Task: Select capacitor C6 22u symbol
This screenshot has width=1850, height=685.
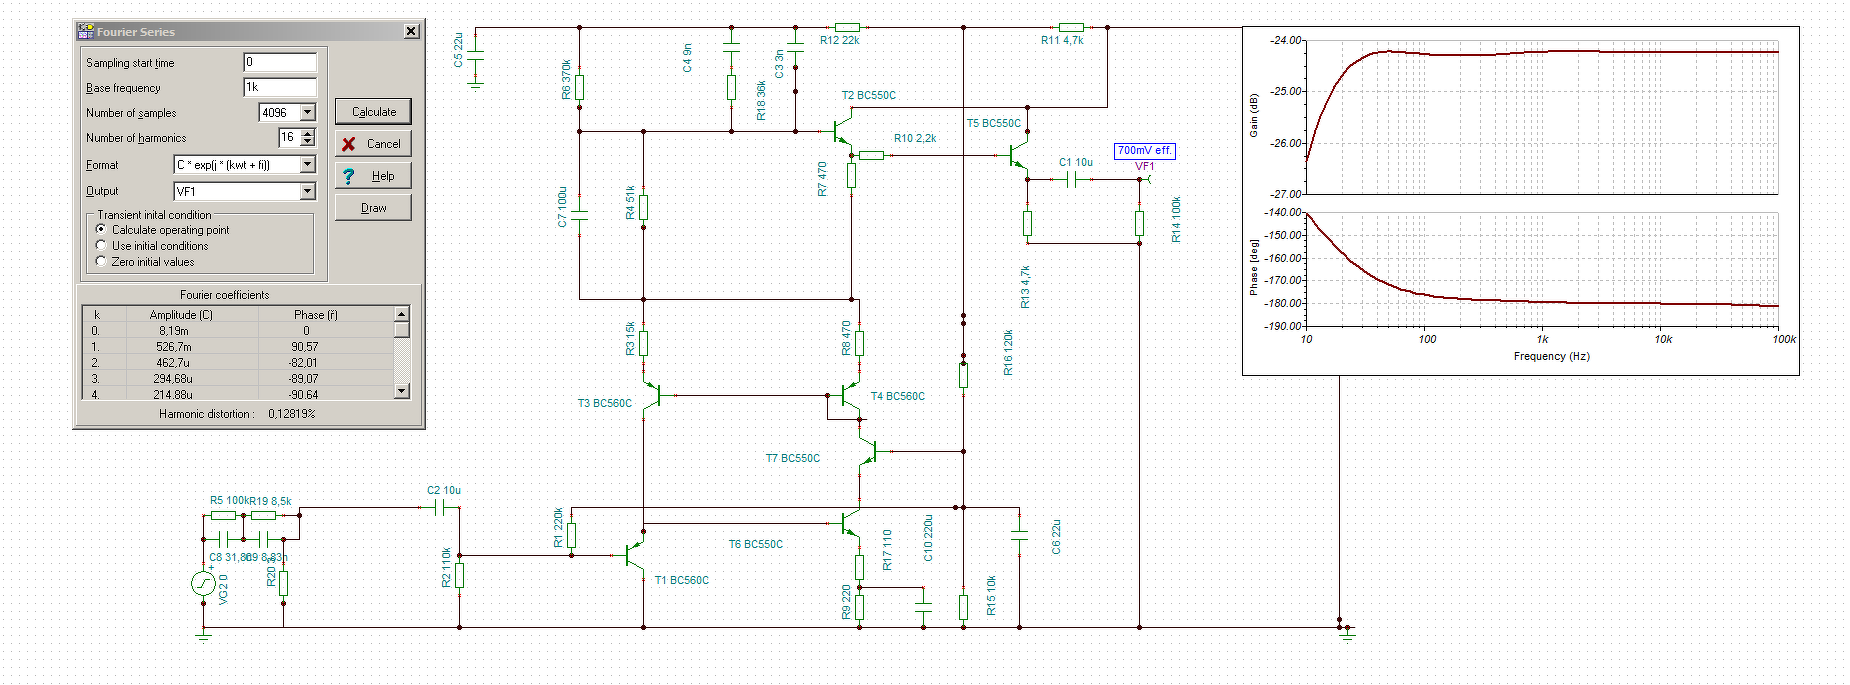Action: [1019, 535]
